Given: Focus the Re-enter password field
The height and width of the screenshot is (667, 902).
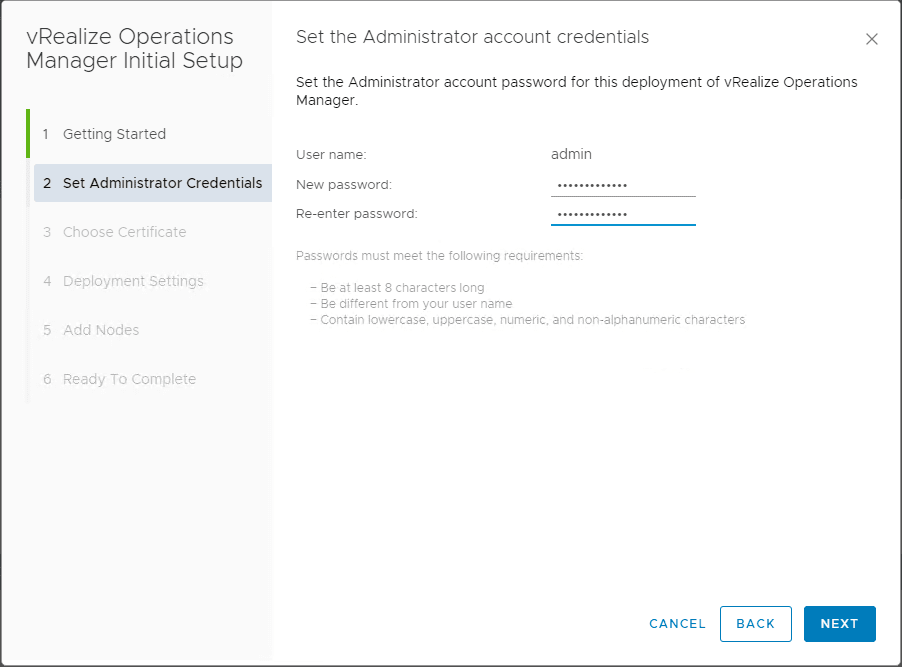Looking at the screenshot, I should click(622, 214).
